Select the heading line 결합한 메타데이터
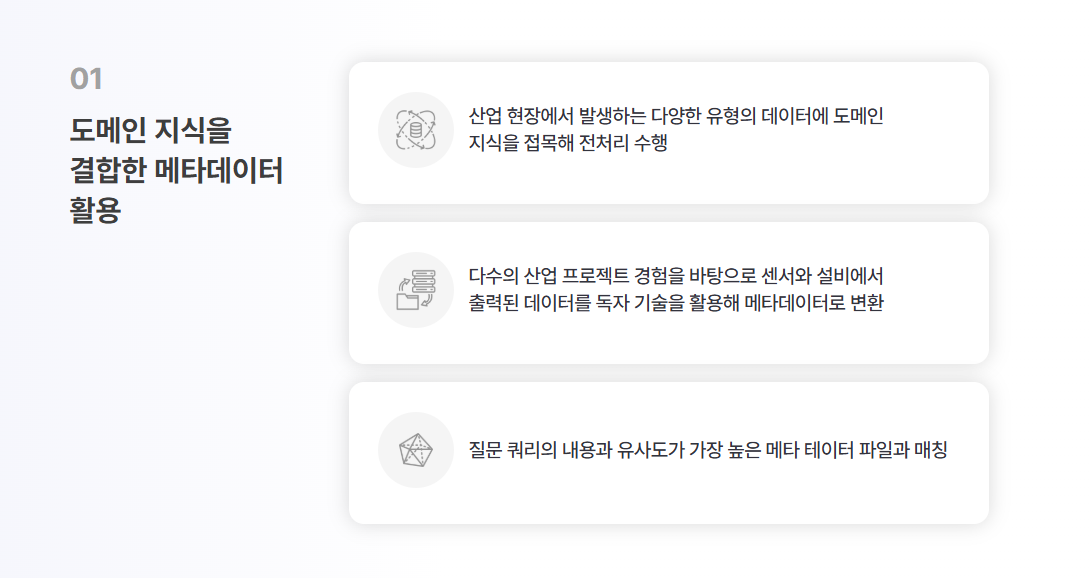The height and width of the screenshot is (578, 1092). point(176,171)
